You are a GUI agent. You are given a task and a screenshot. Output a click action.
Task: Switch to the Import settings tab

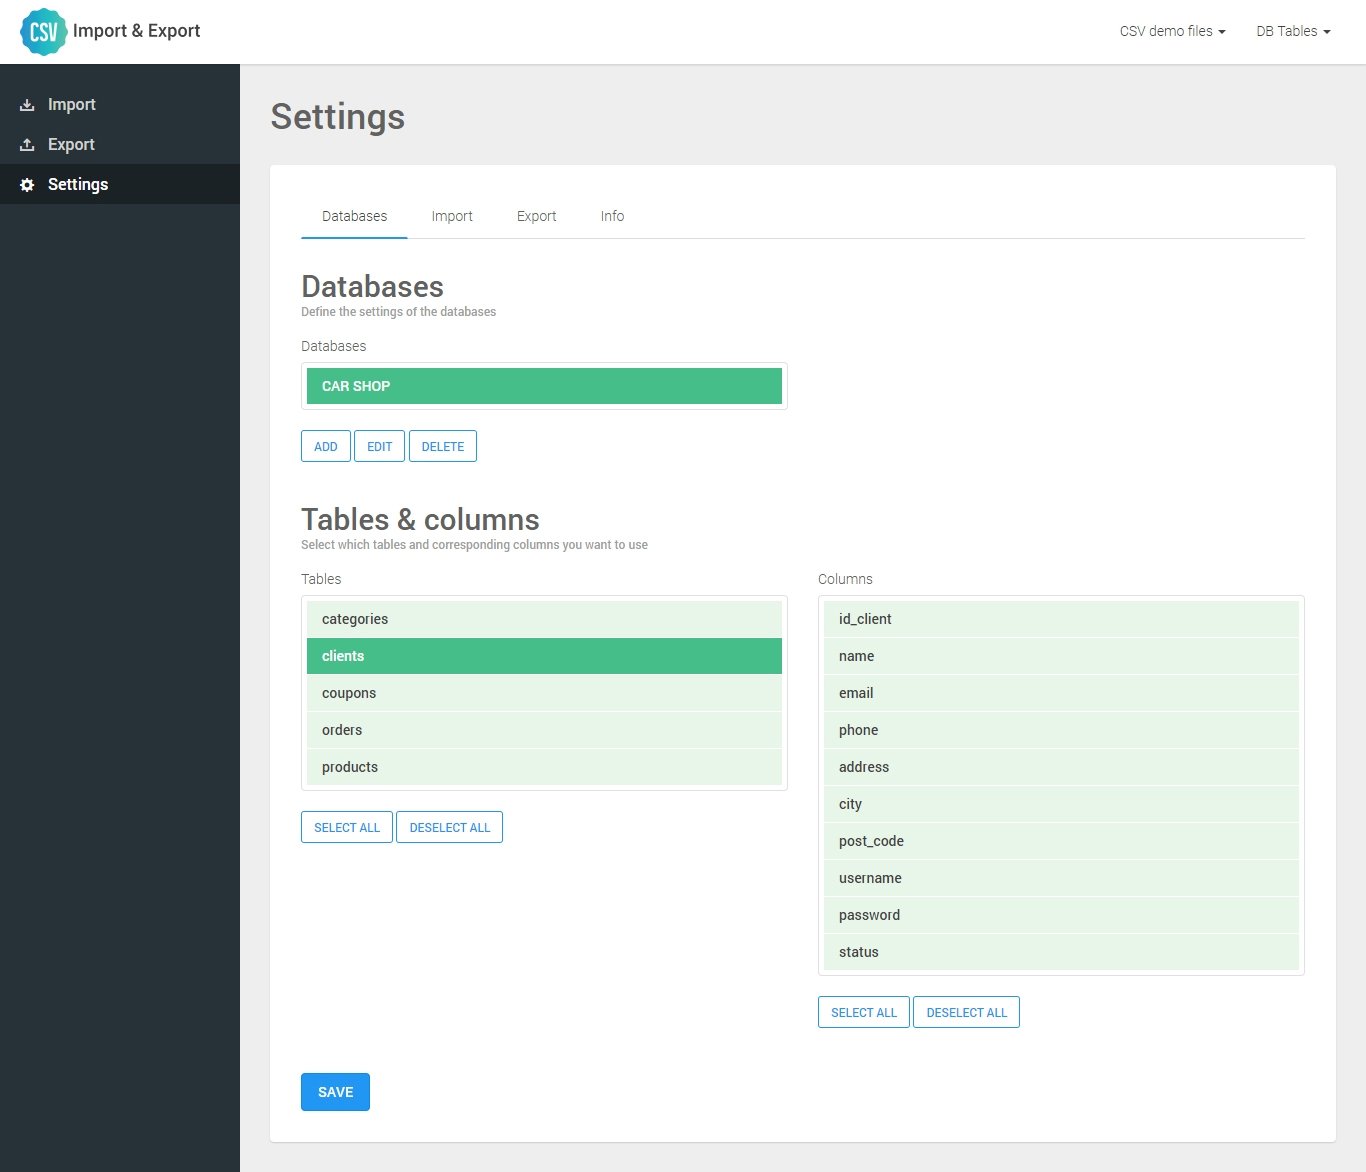(452, 216)
